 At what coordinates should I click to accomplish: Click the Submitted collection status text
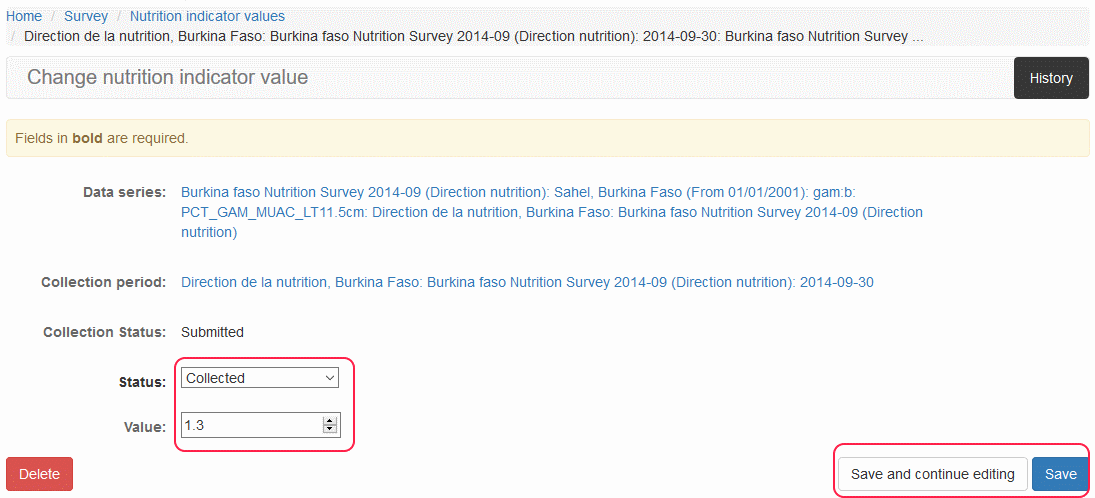(212, 332)
